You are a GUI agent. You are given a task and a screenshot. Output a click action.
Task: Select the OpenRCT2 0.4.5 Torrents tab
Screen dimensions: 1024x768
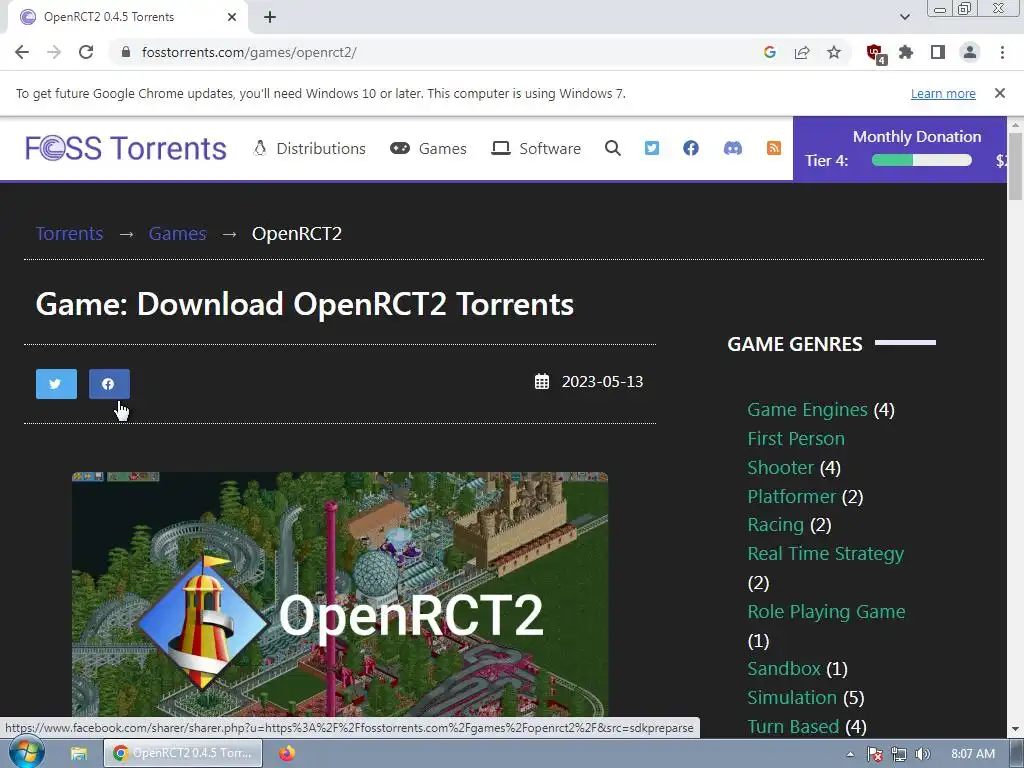point(128,17)
